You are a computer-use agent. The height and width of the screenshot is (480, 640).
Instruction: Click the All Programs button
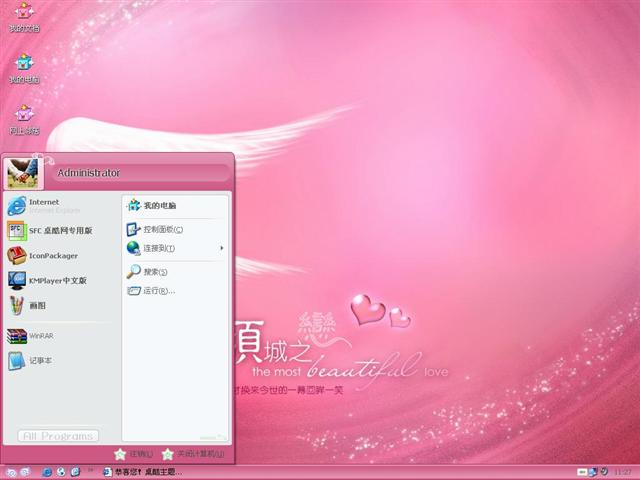[58, 436]
